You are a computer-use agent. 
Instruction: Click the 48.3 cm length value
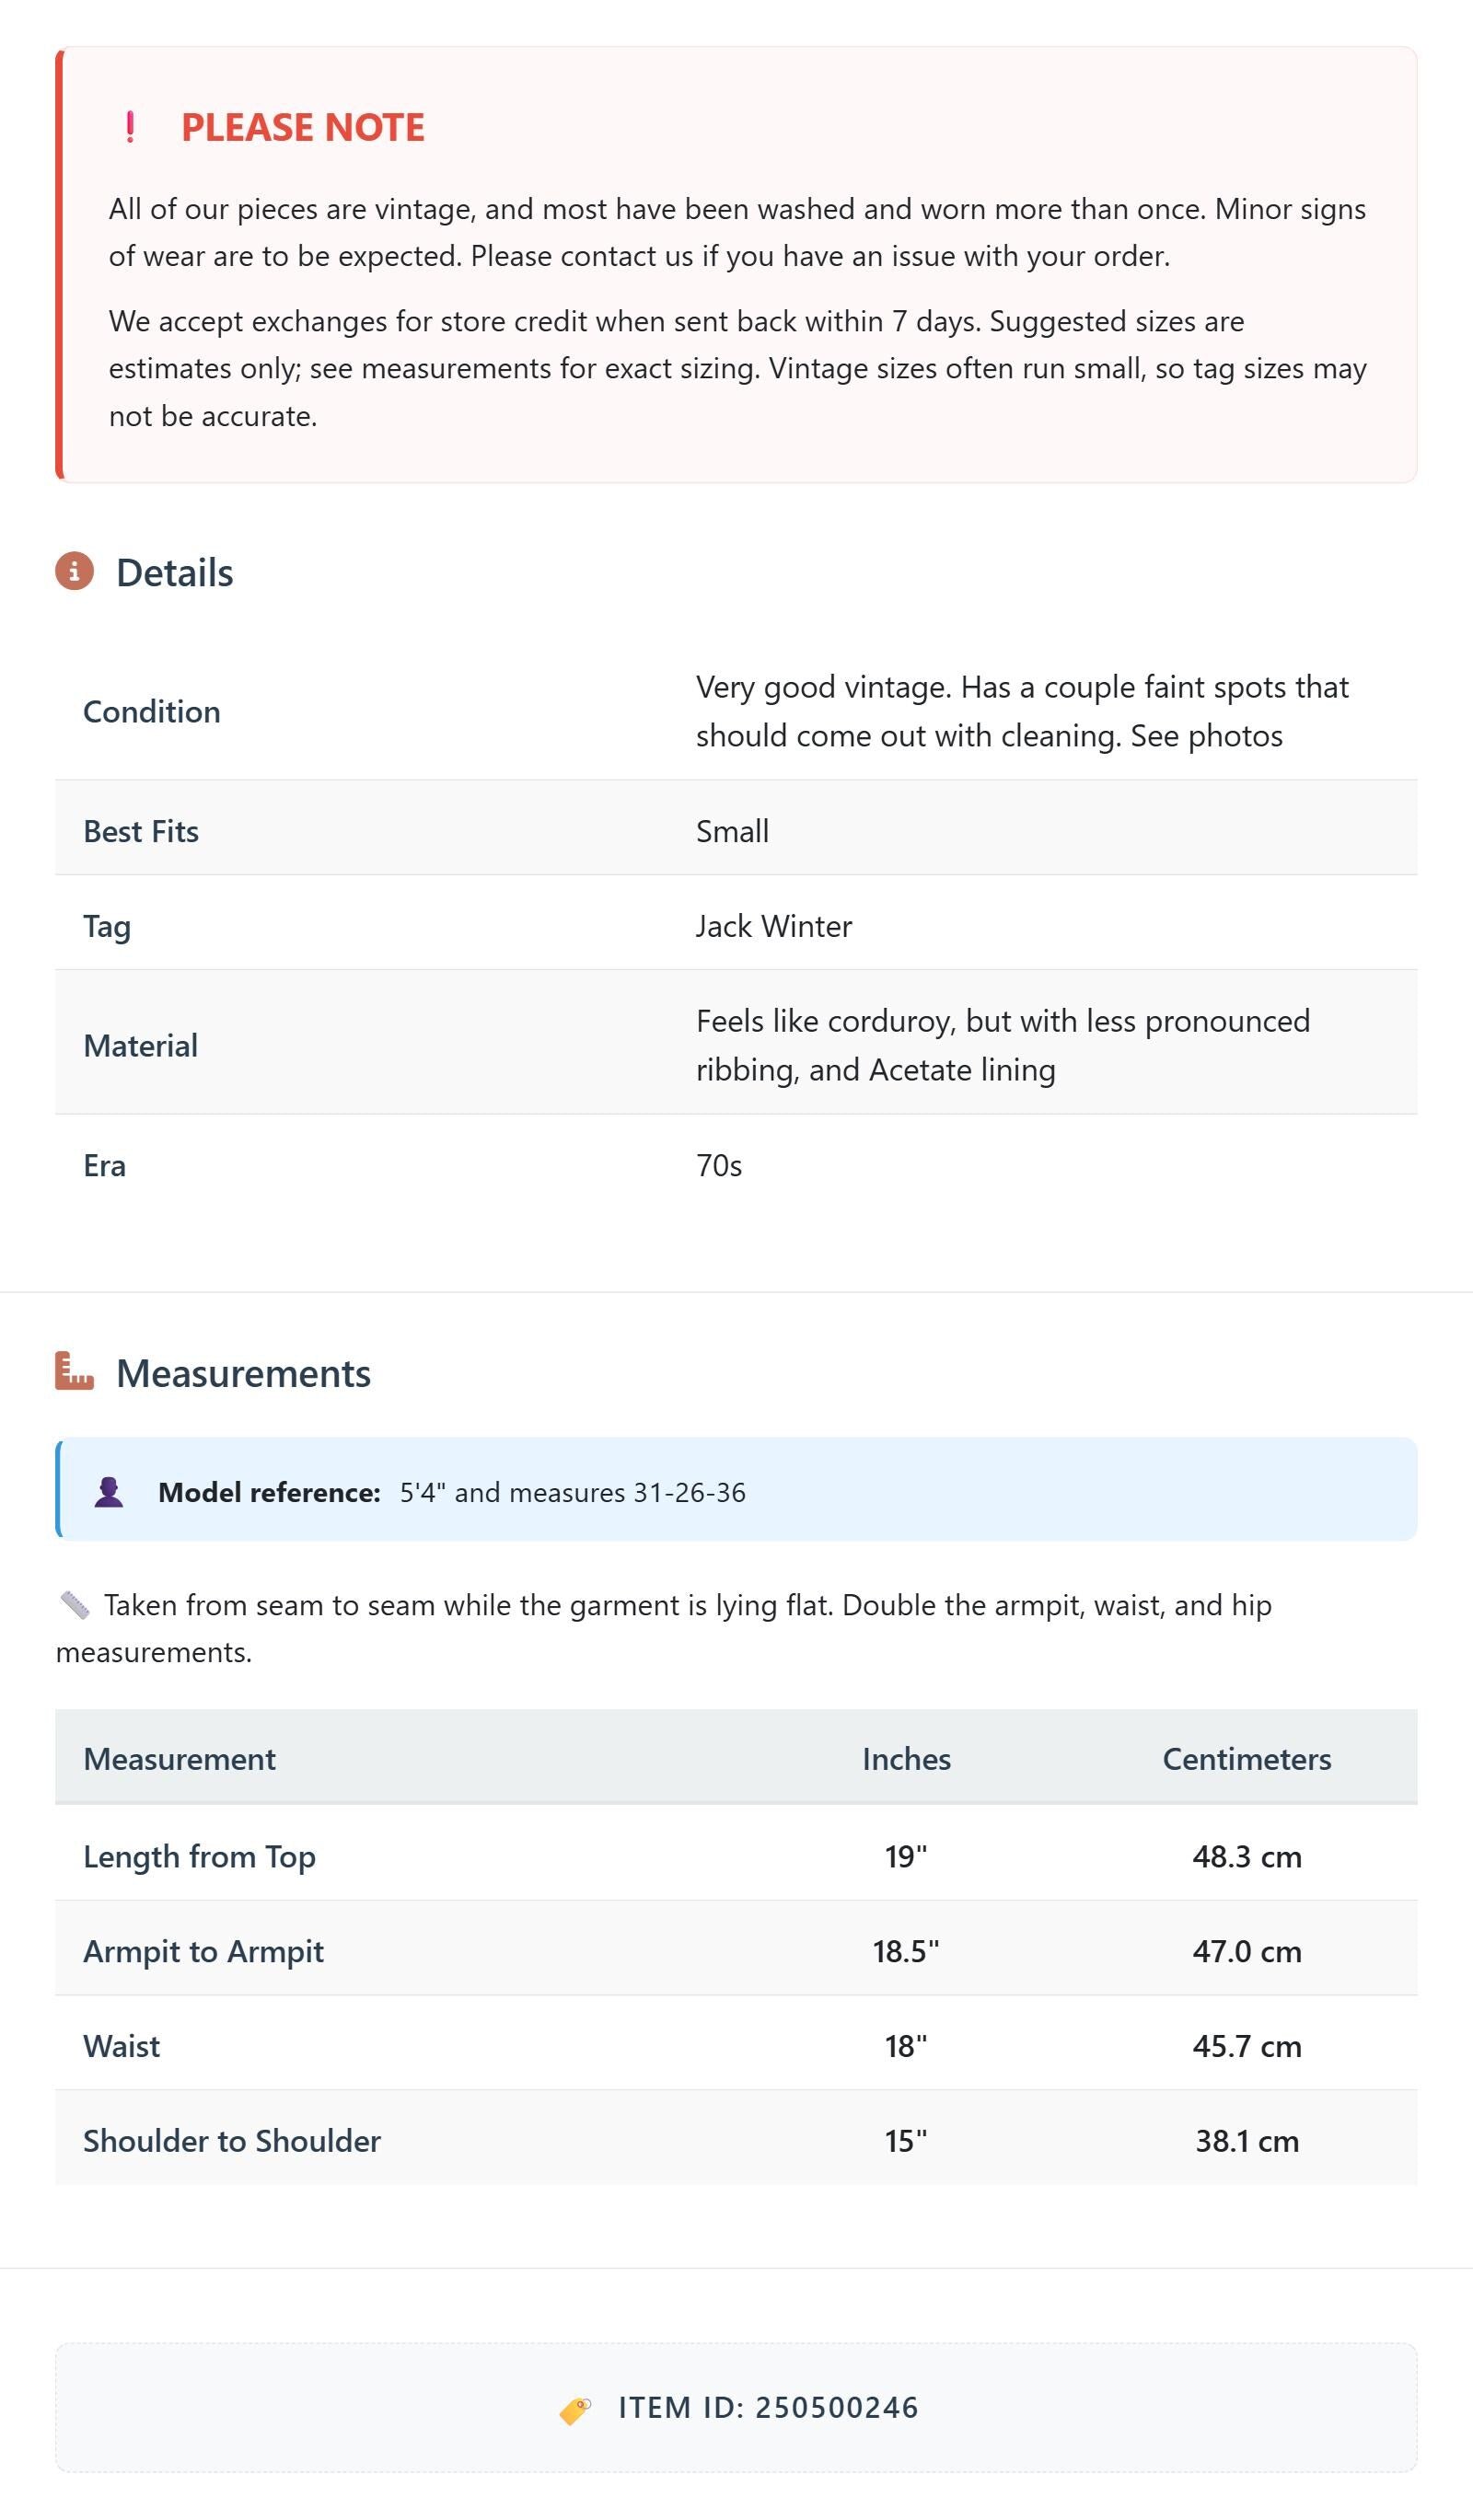click(x=1247, y=1857)
